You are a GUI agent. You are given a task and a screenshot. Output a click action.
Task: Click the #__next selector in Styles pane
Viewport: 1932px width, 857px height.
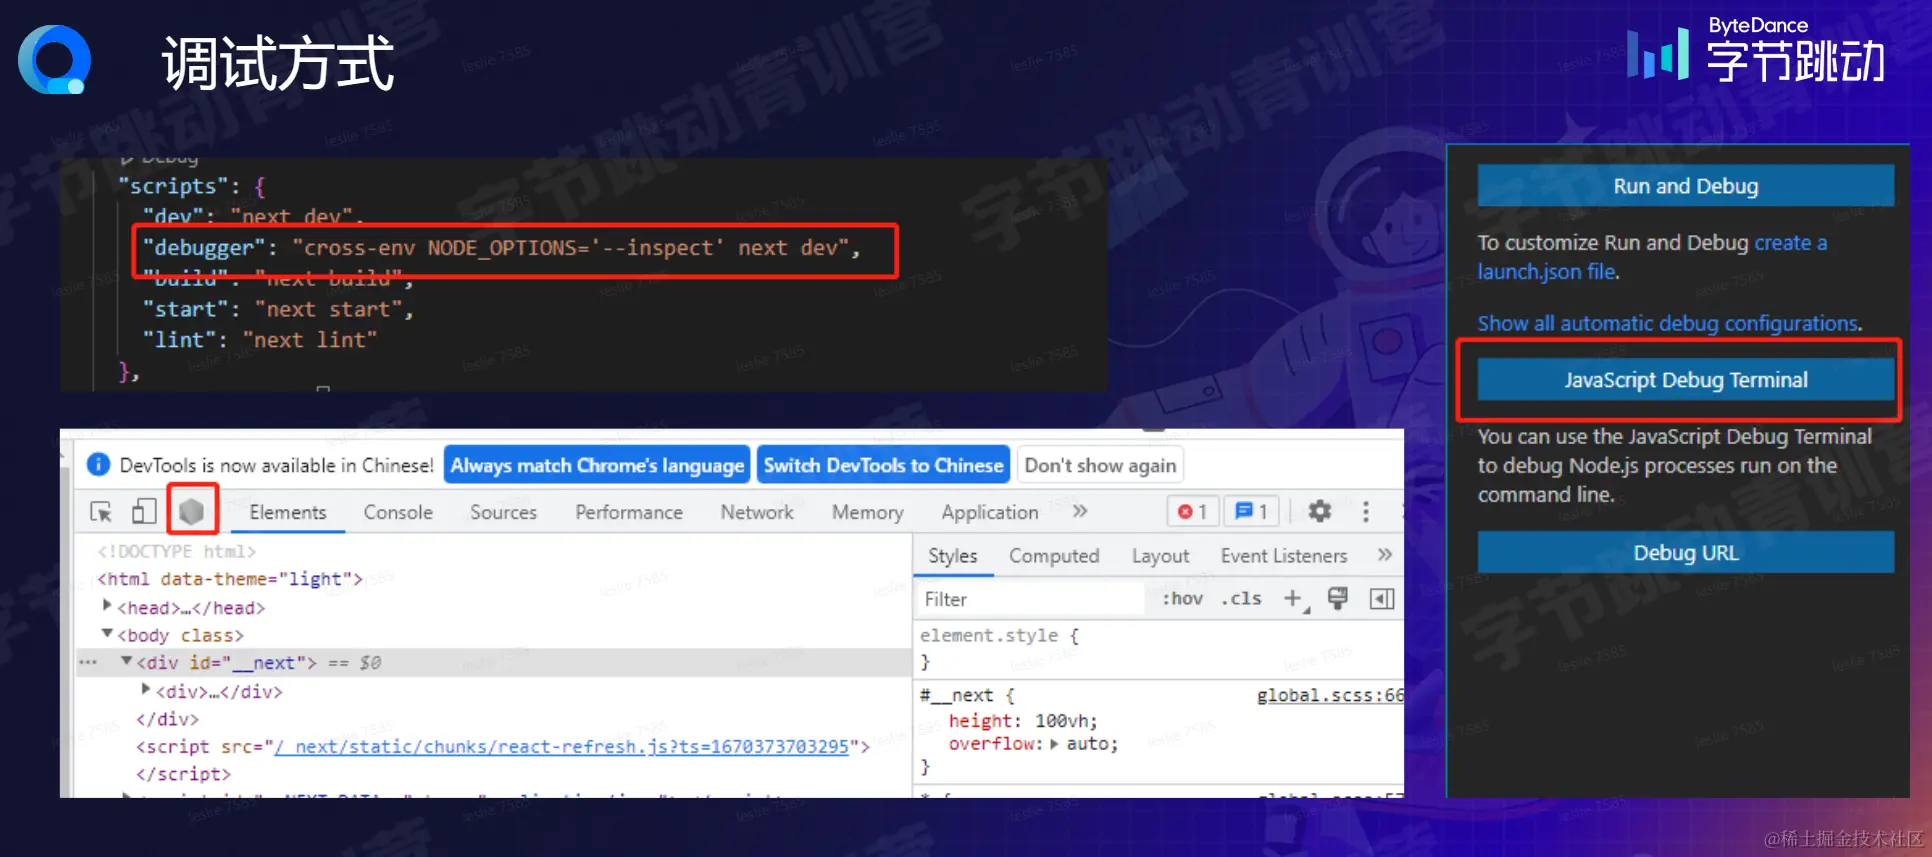coord(956,695)
